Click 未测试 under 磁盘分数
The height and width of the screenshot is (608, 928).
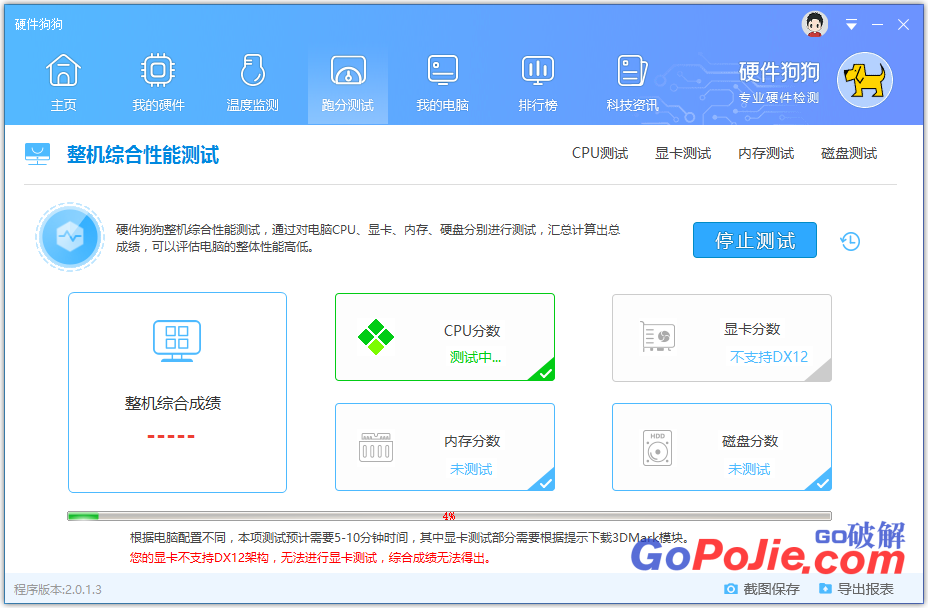749,469
